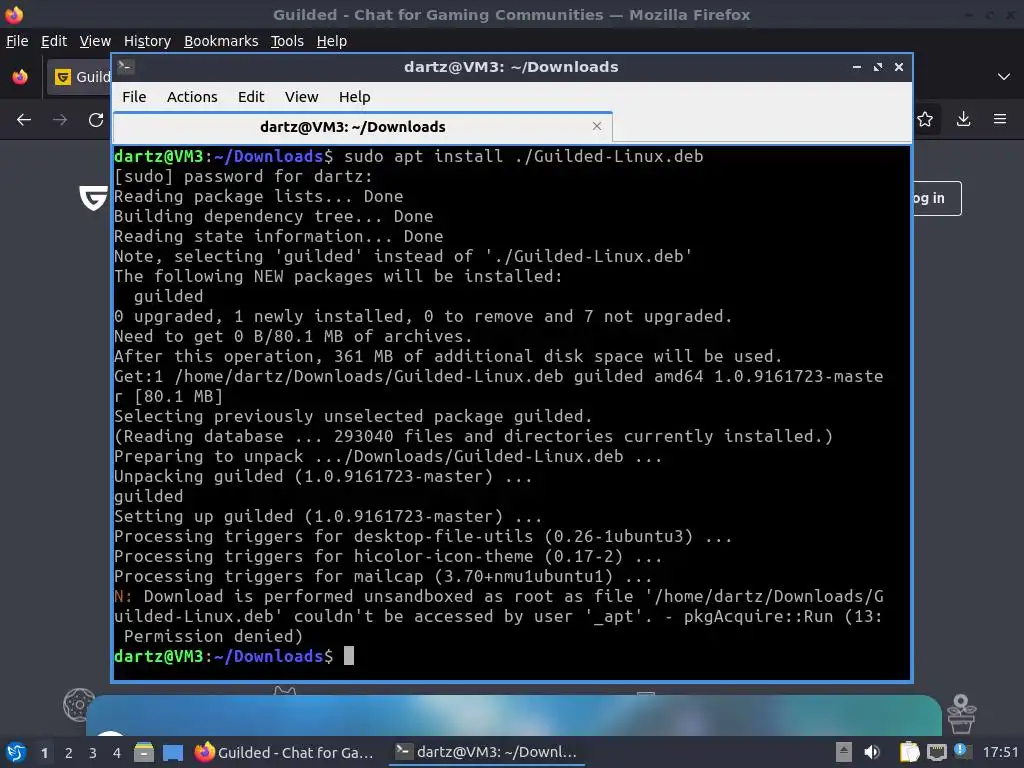Click 'Unpacking guilded (1.0.9161723-master)' line

pos(323,476)
